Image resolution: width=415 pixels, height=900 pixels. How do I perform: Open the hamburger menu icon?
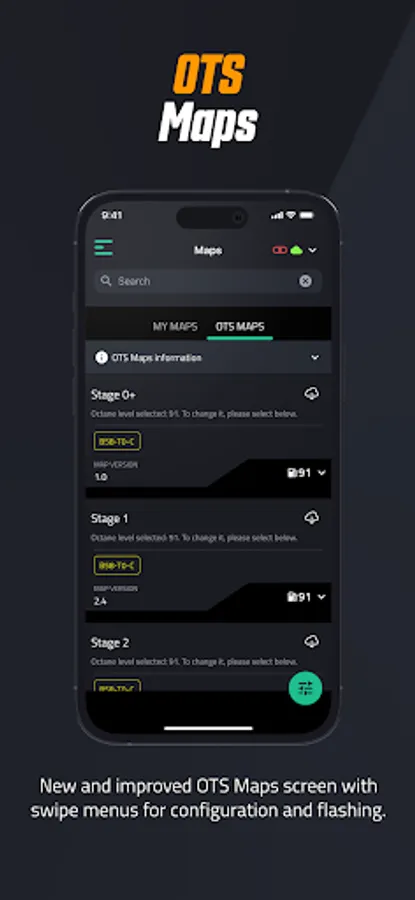[x=103, y=248]
